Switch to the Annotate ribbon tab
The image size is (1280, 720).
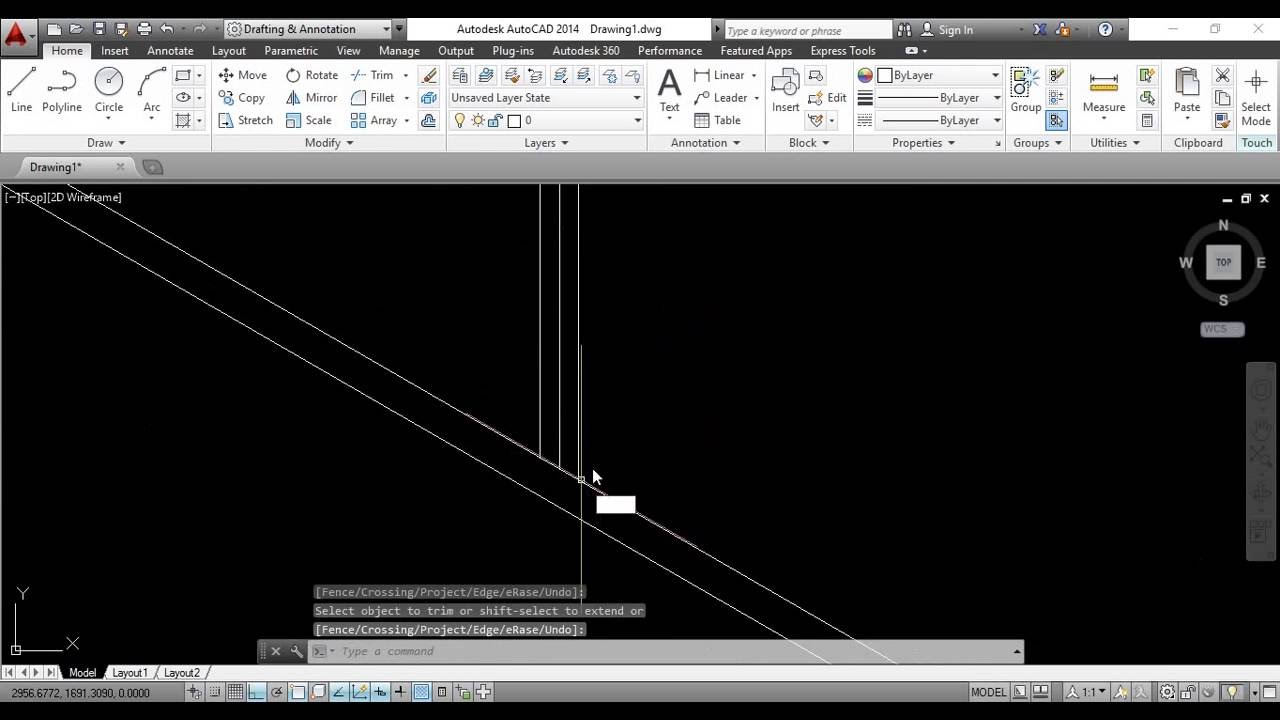point(170,51)
